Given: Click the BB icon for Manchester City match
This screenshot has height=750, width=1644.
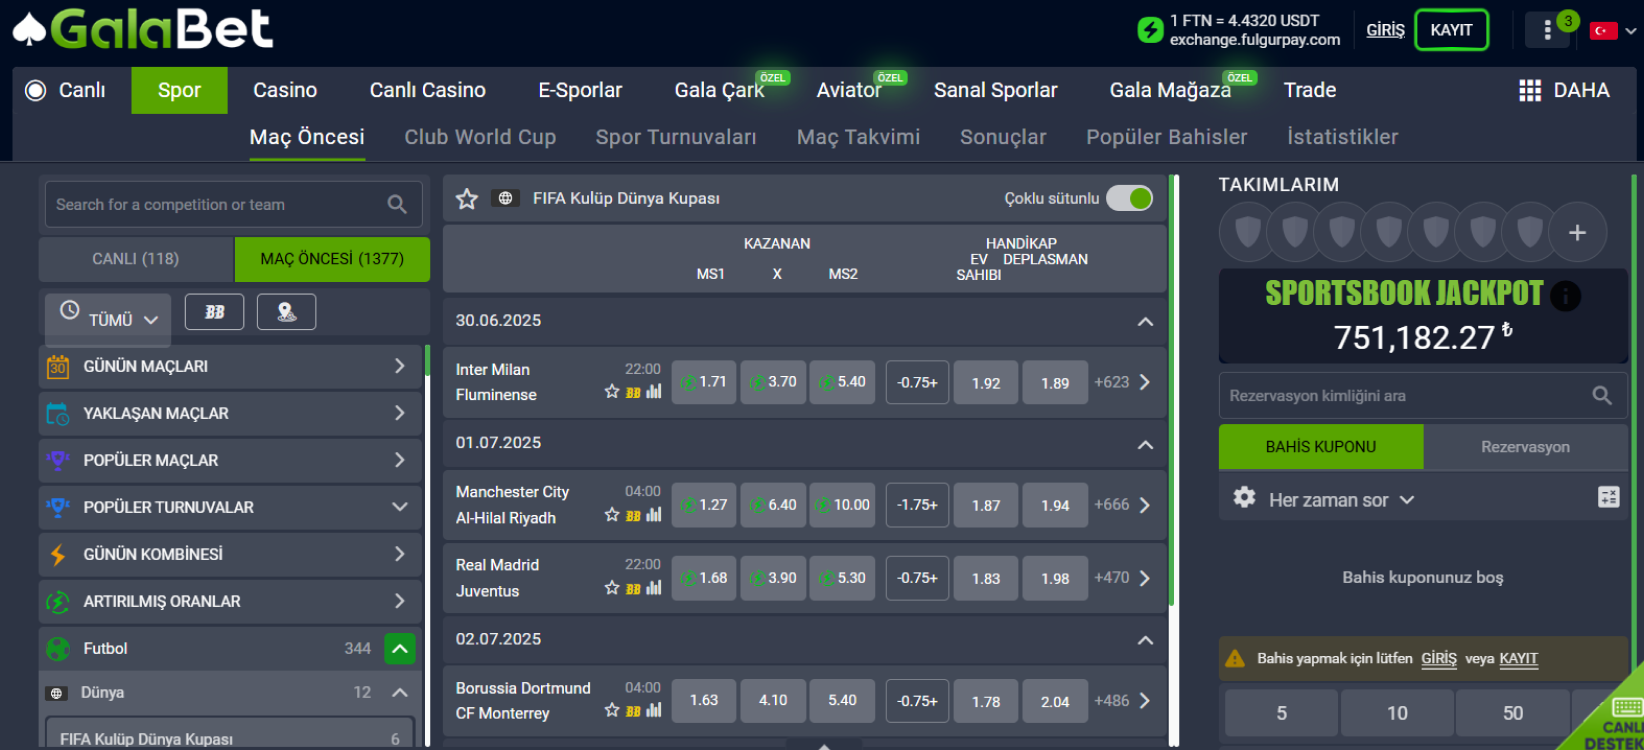Looking at the screenshot, I should click(x=633, y=516).
